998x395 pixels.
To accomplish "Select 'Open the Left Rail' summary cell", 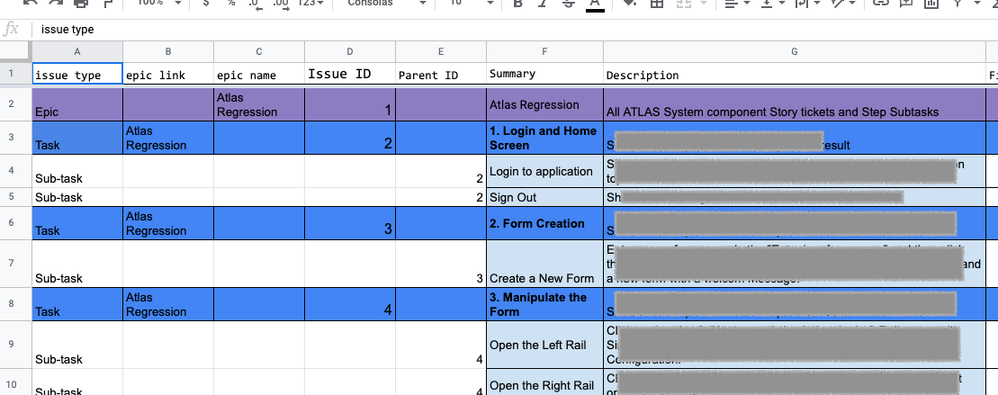I will tap(545, 345).
